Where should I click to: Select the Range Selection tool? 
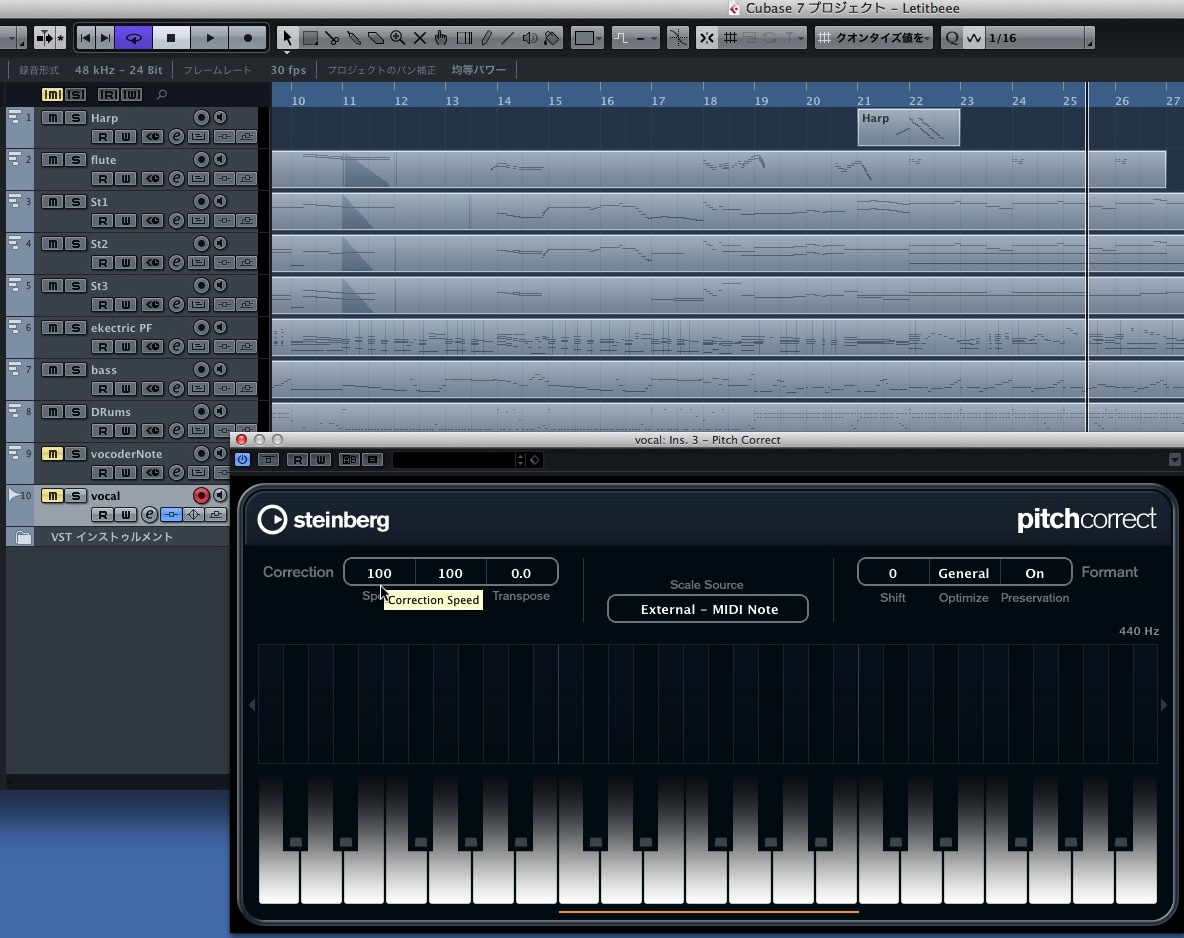[310, 38]
